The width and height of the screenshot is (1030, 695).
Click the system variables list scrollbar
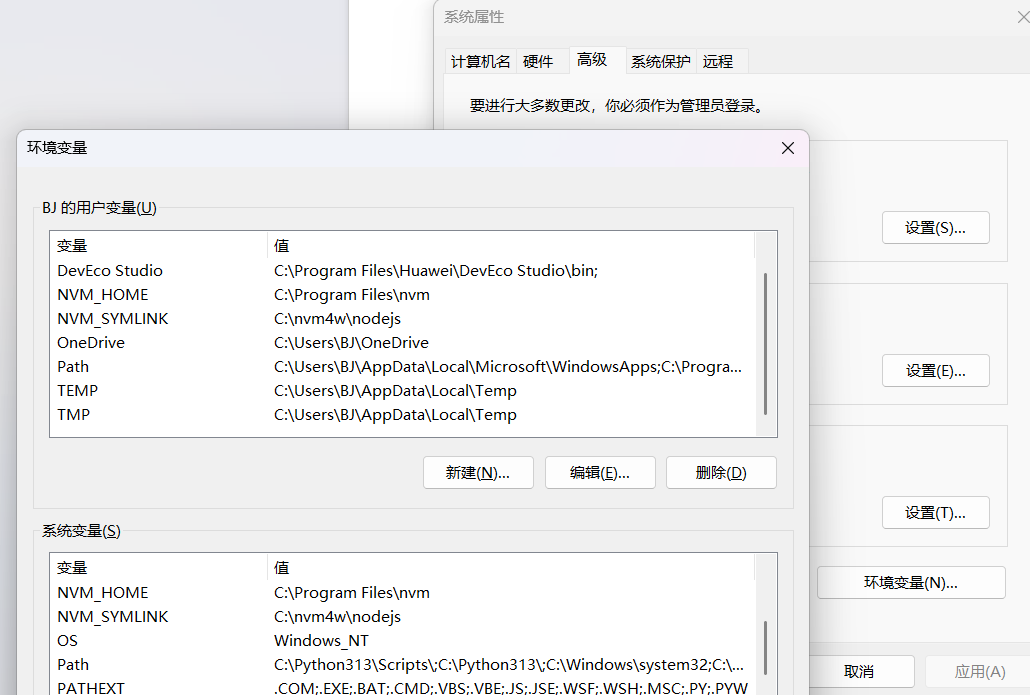click(x=766, y=647)
